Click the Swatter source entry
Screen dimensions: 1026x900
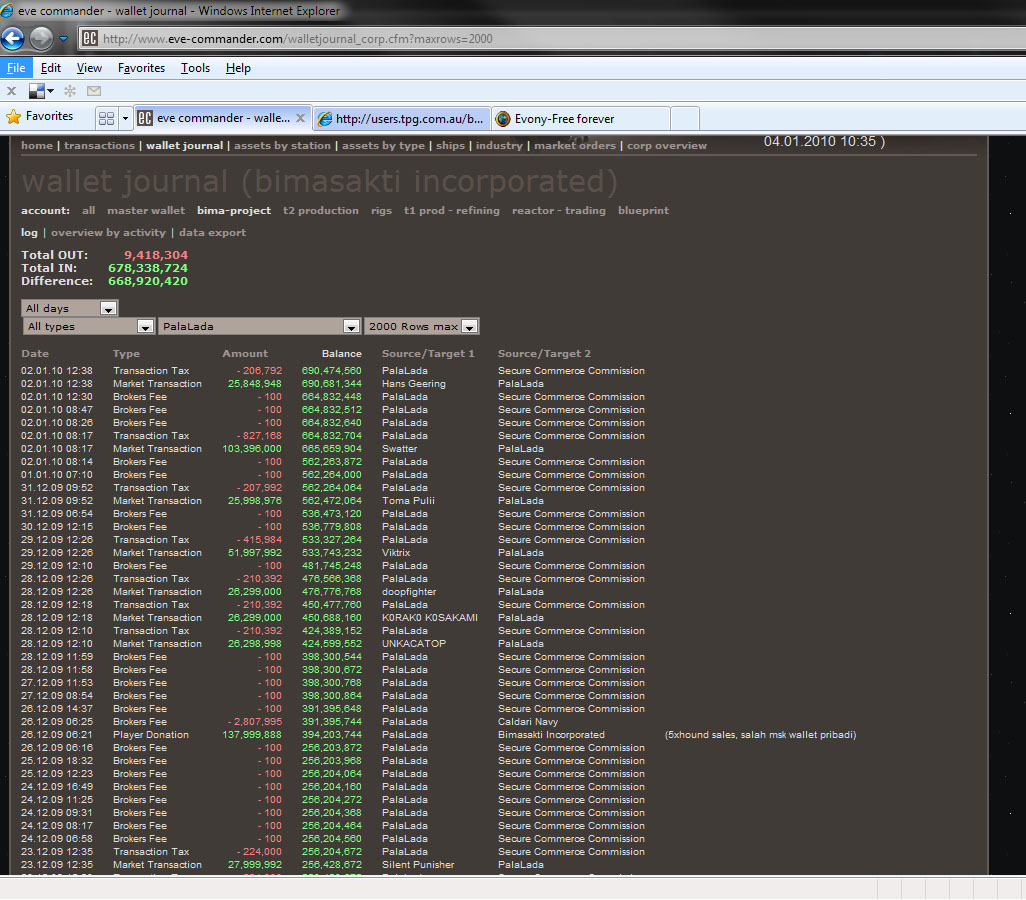point(399,448)
